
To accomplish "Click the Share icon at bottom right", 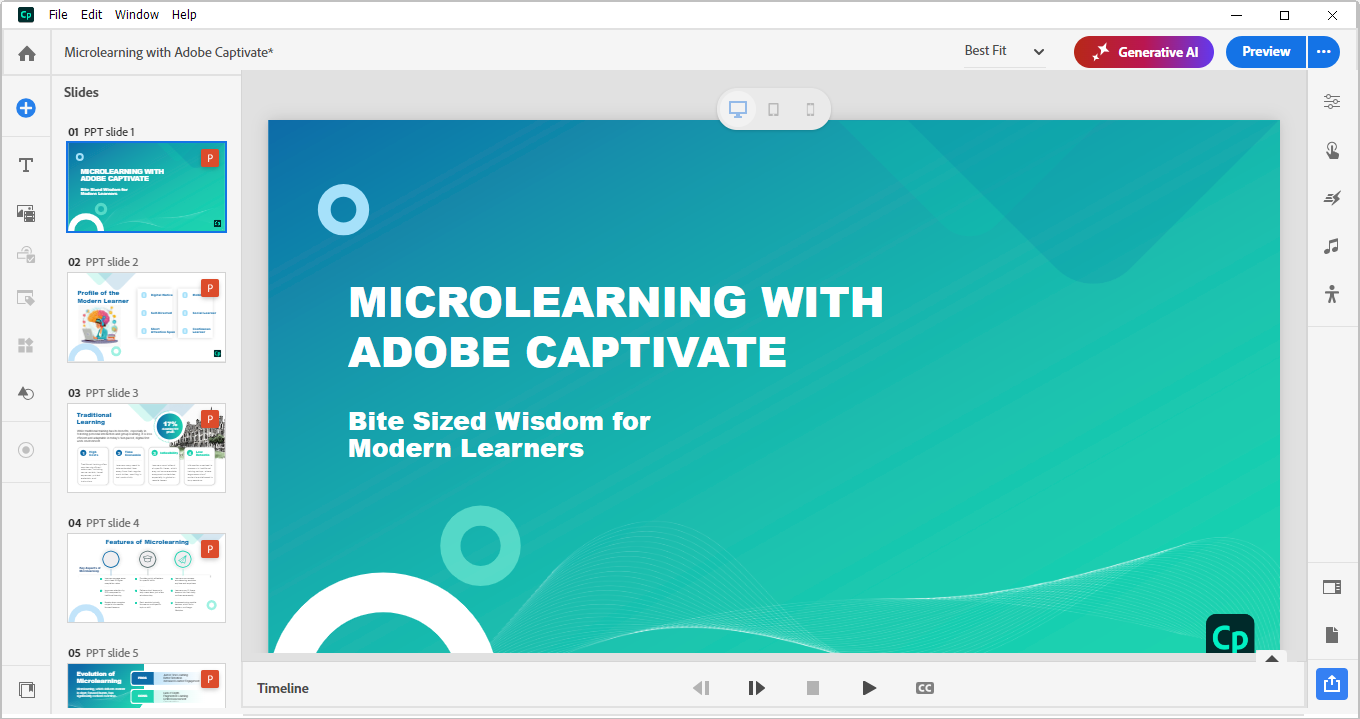I will click(x=1331, y=684).
